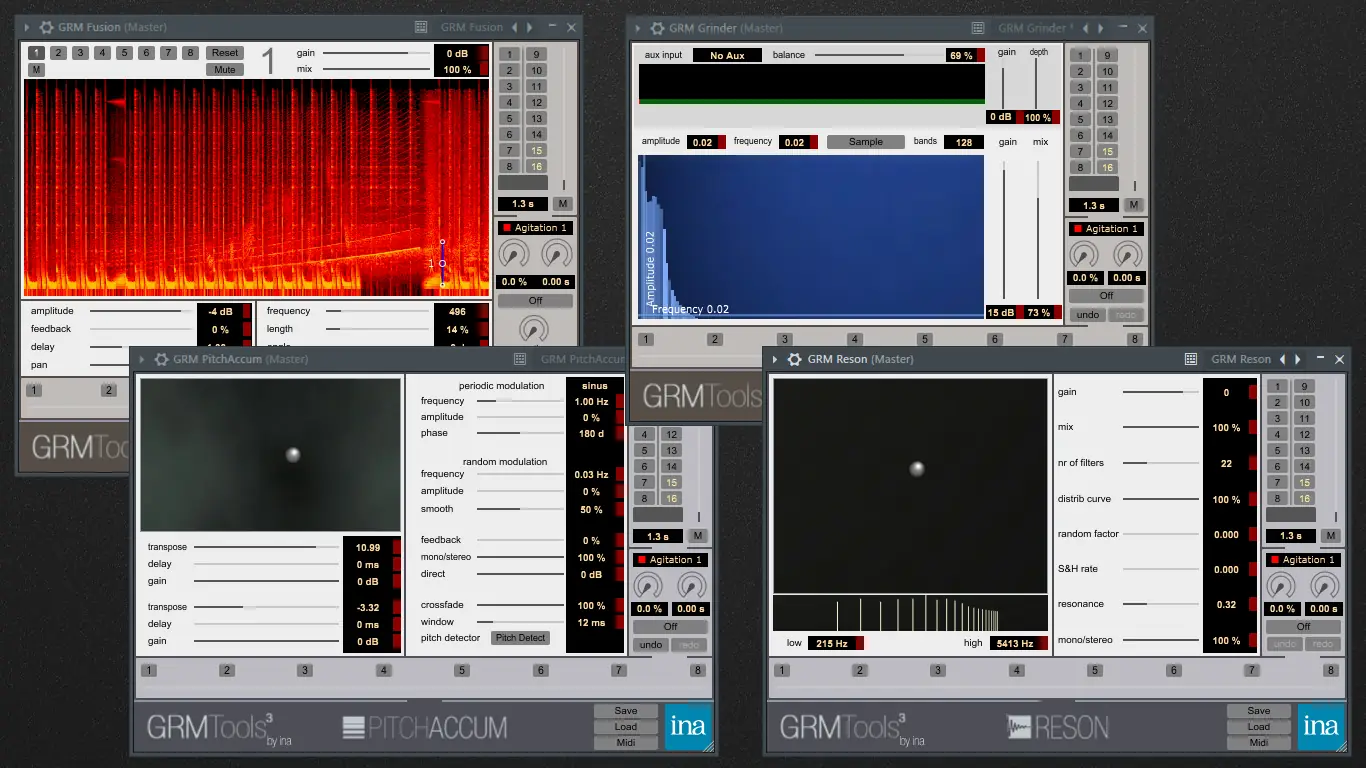This screenshot has height=768, width=1366.
Task: Click the left Agitation knob in Reson
Action: 1281,585
